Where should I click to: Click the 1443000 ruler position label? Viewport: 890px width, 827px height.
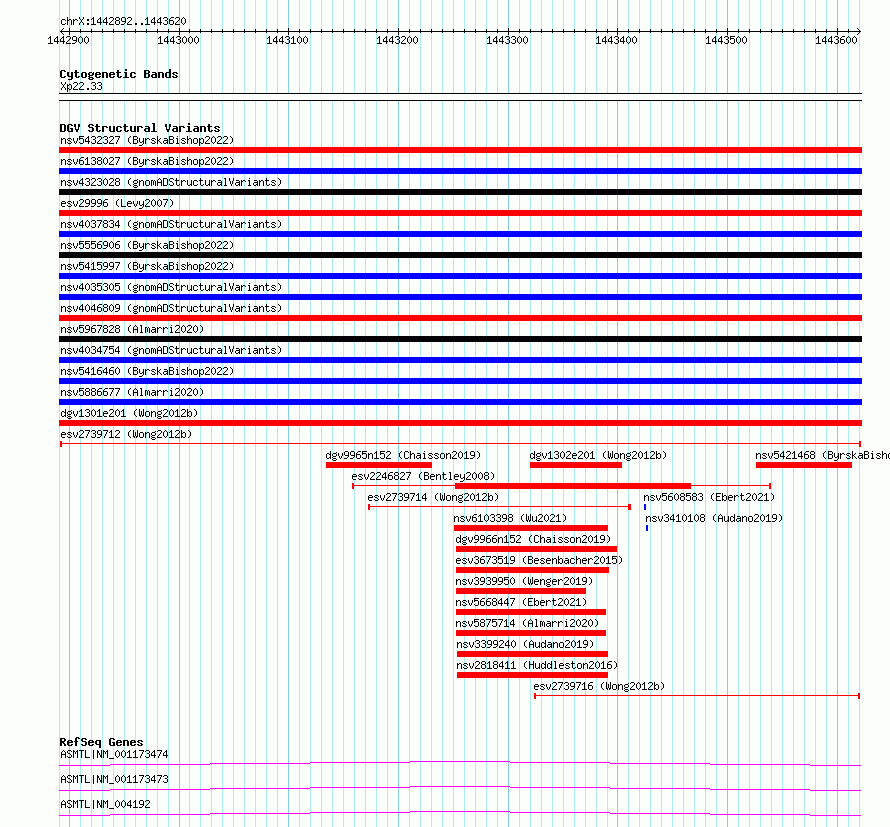(178, 40)
